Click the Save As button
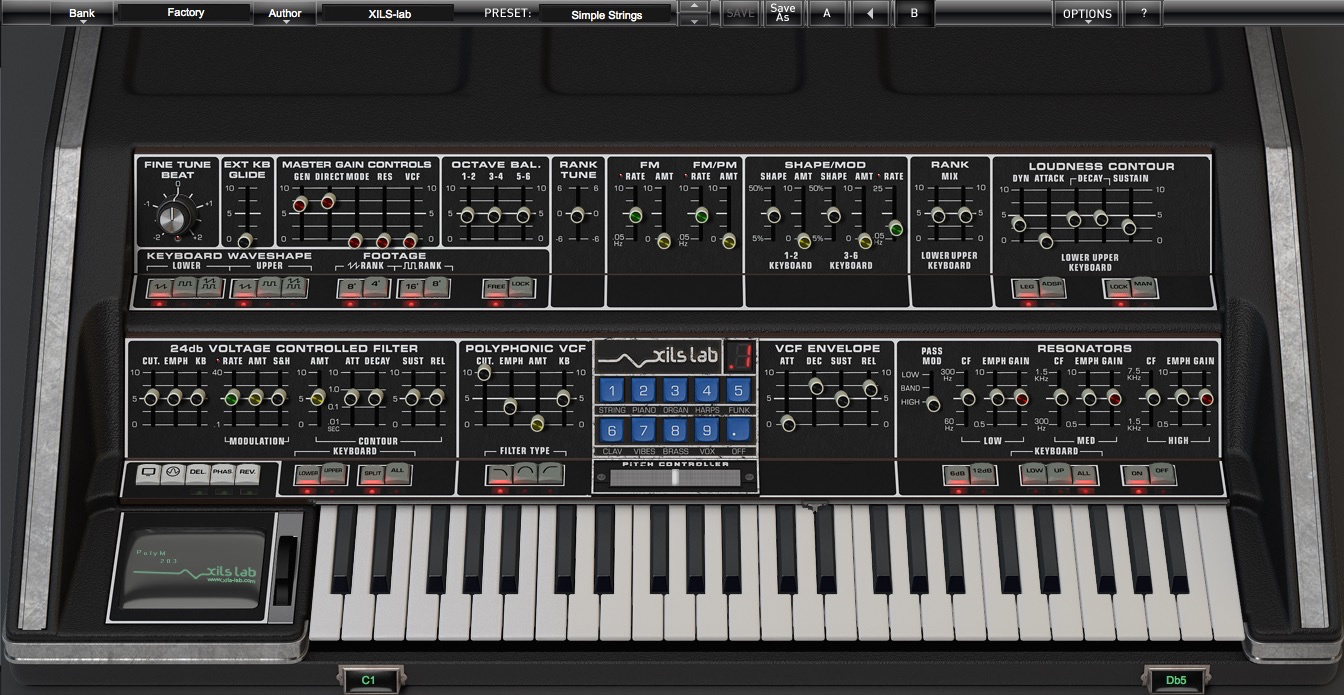 [782, 14]
